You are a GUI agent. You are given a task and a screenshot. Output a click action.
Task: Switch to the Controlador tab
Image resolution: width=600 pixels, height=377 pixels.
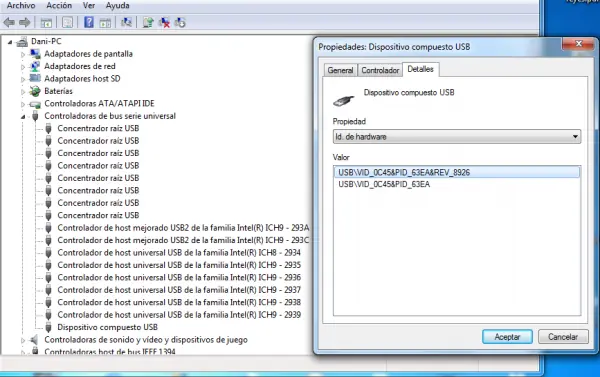[x=380, y=70]
